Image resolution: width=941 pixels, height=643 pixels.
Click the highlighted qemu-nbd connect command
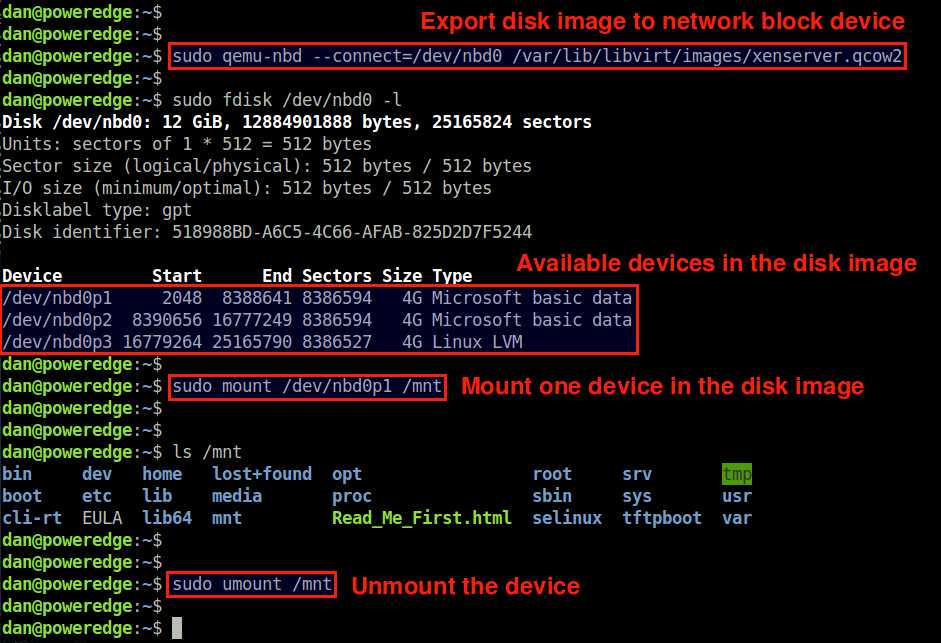(537, 56)
